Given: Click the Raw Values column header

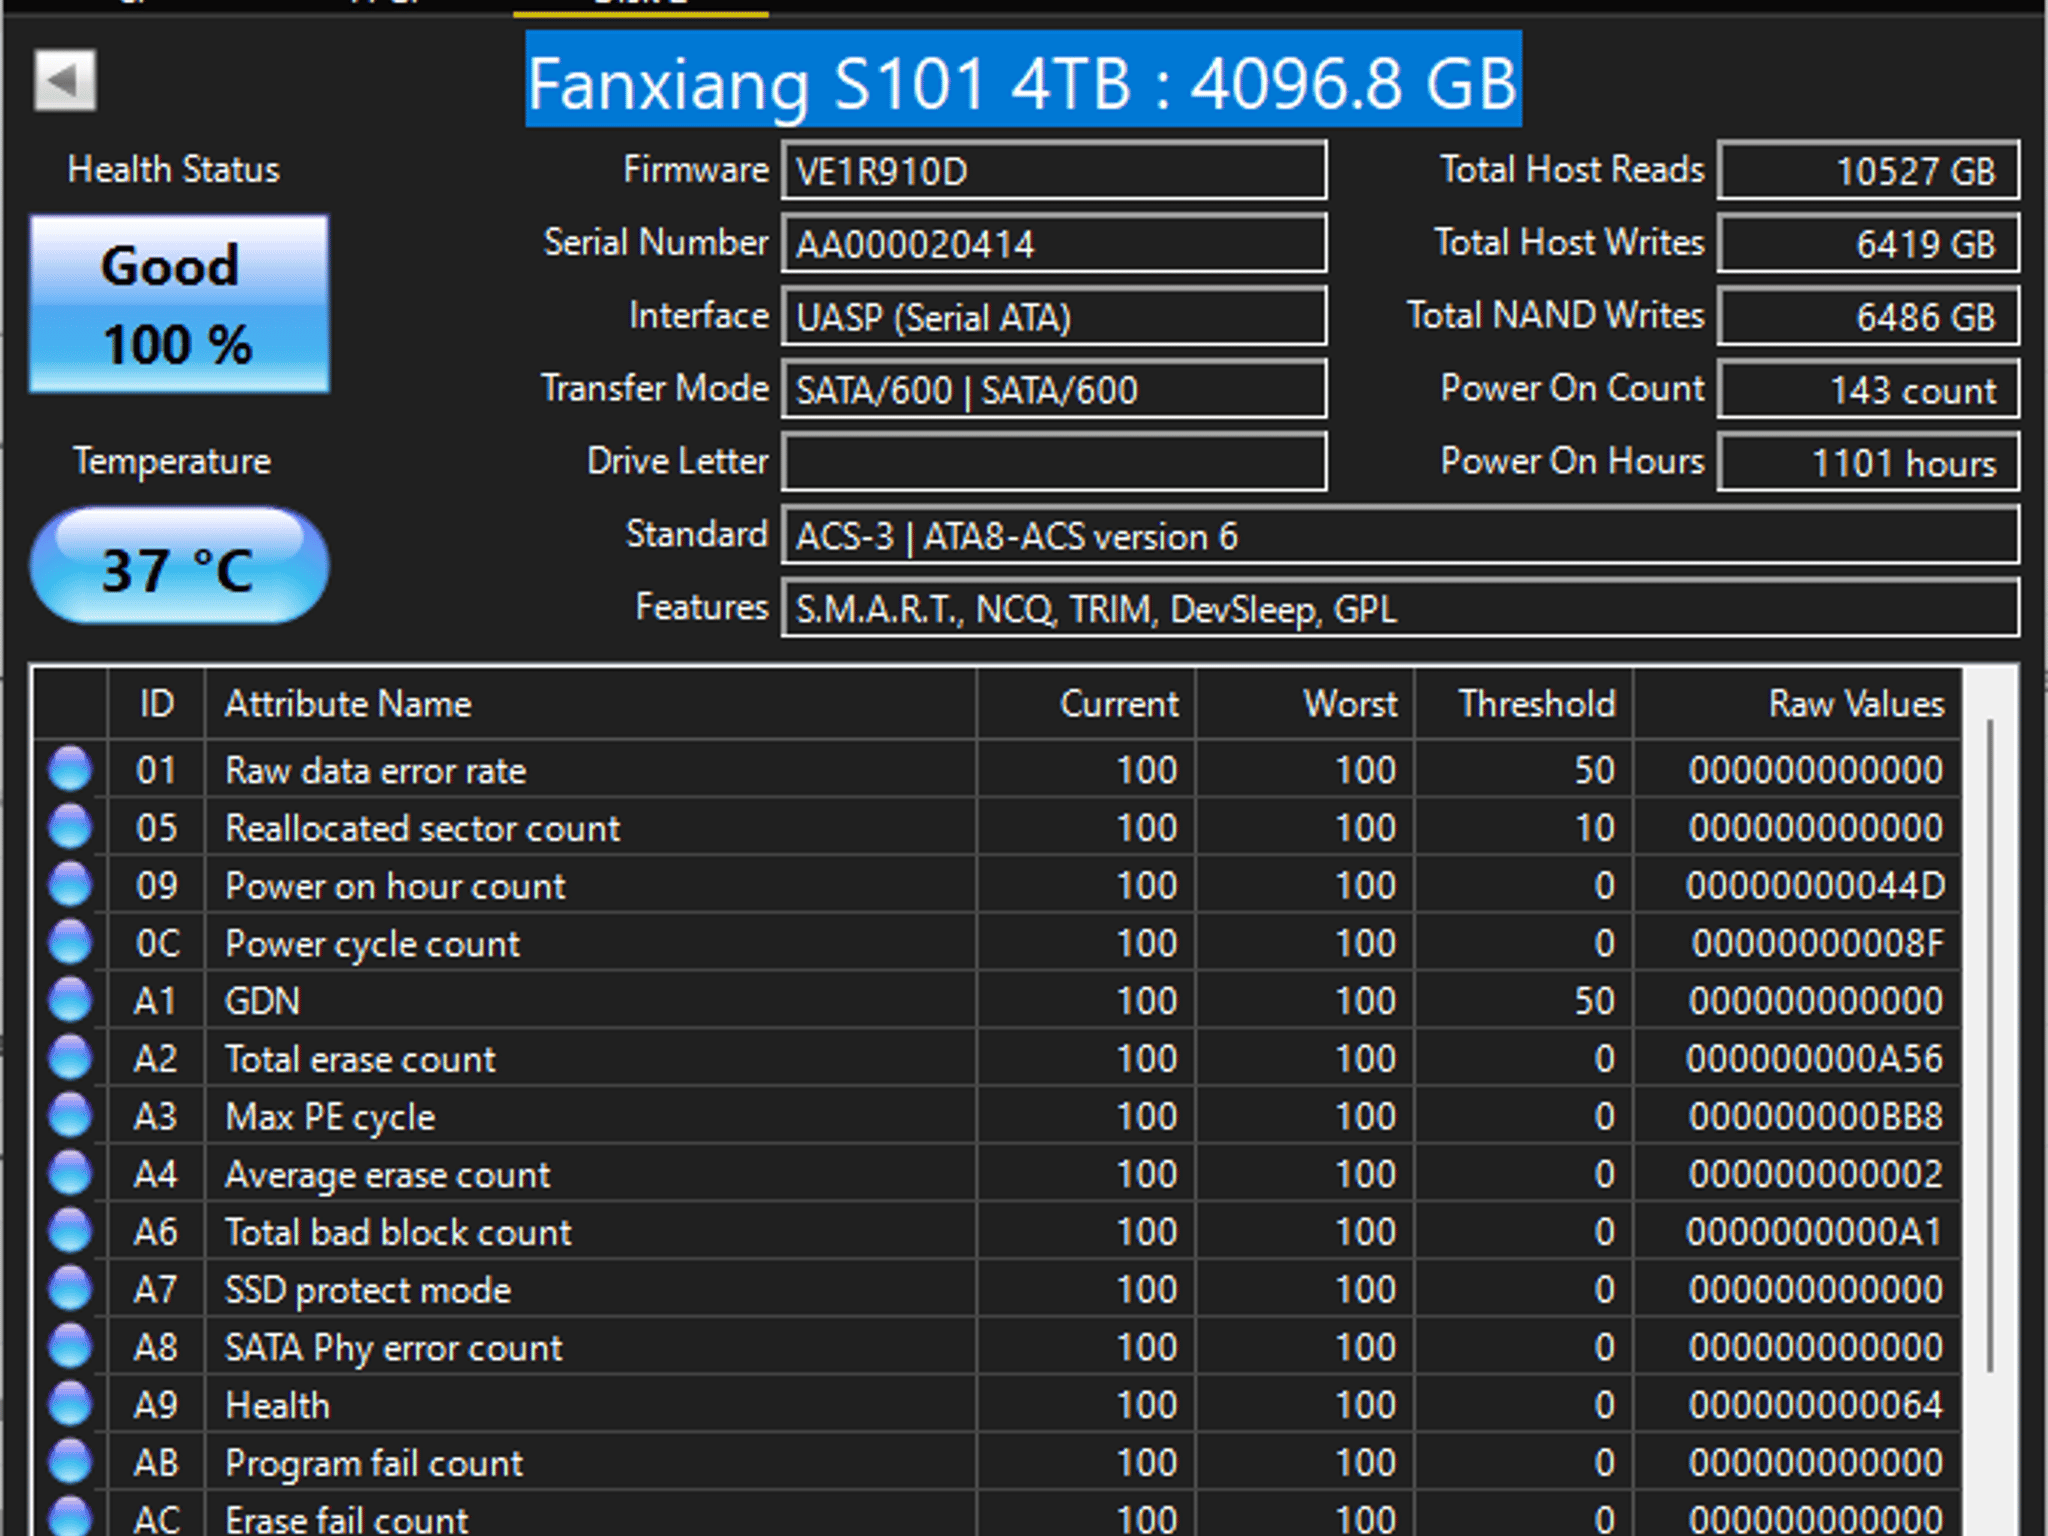Looking at the screenshot, I should [x=1797, y=704].
